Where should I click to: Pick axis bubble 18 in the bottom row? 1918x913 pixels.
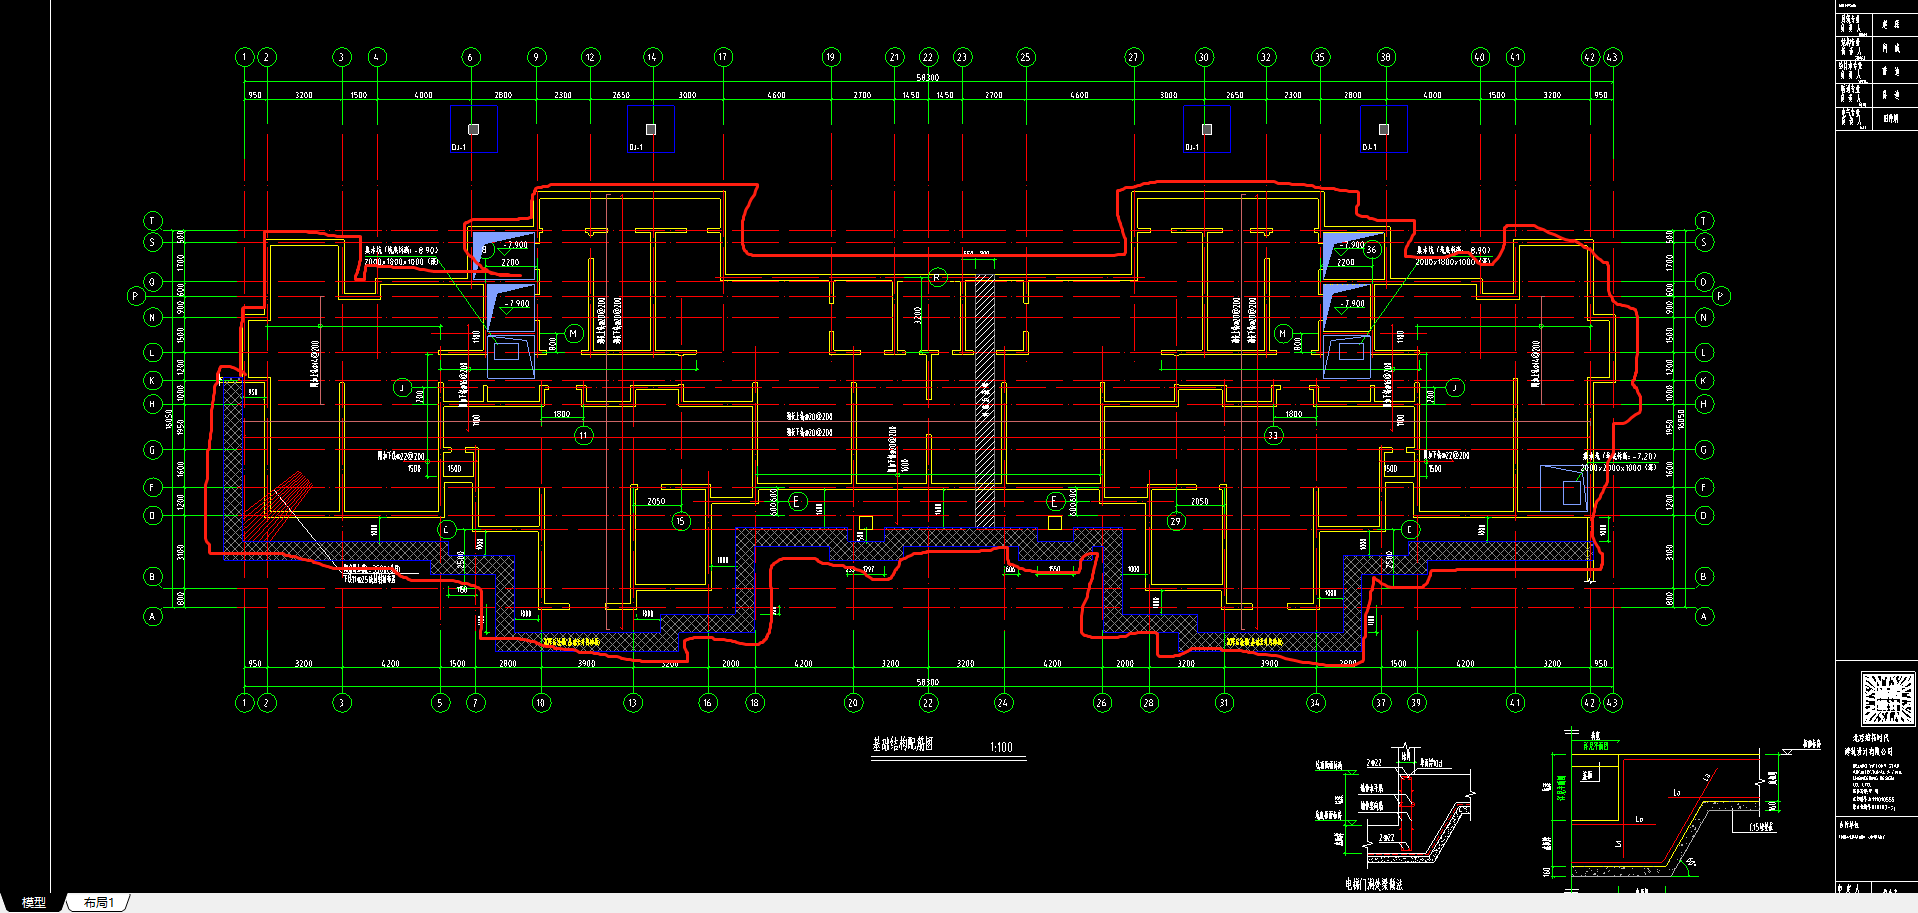[755, 703]
